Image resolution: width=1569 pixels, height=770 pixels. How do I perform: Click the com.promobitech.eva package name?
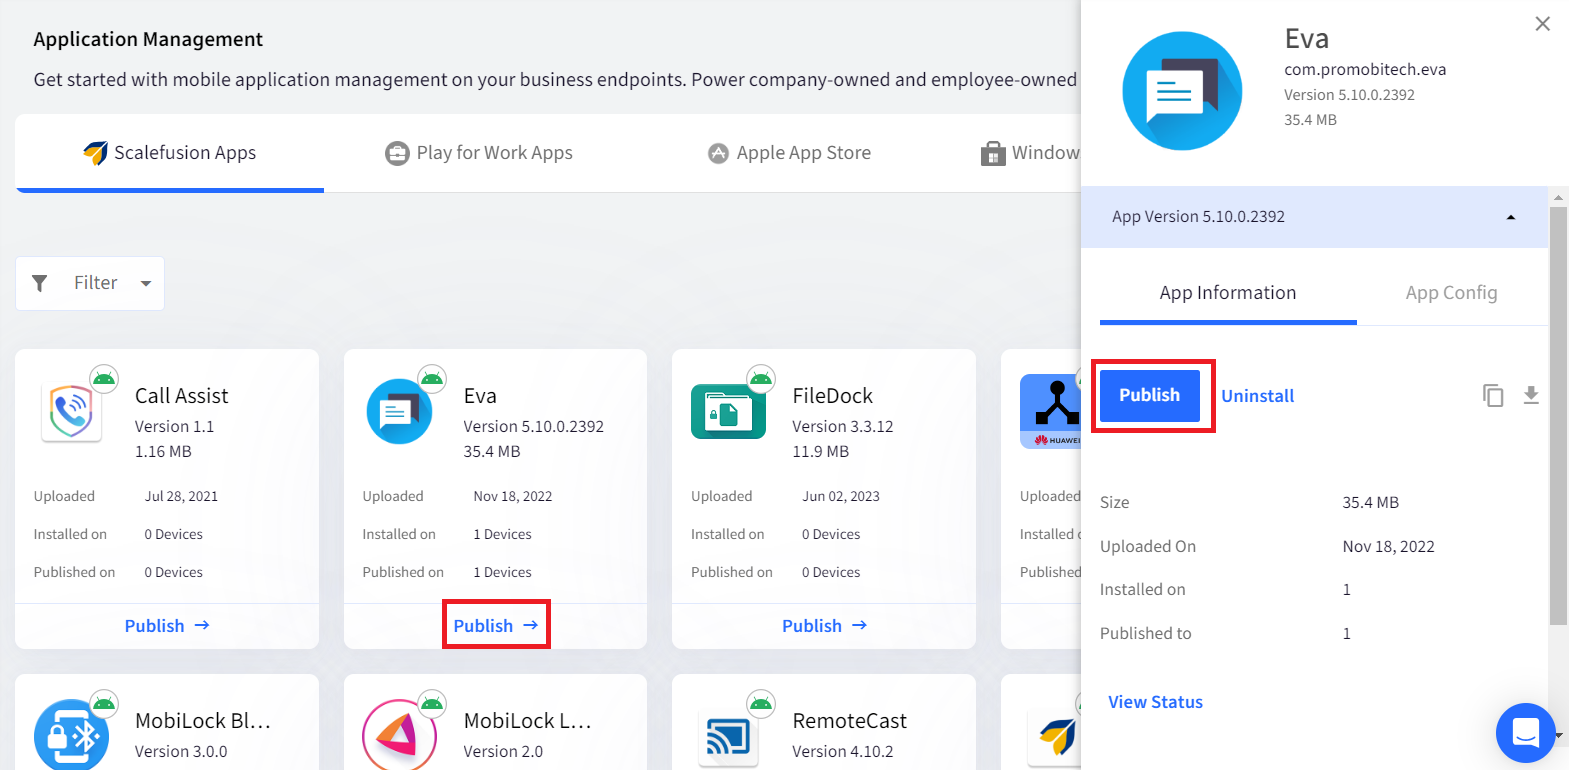[x=1365, y=70]
